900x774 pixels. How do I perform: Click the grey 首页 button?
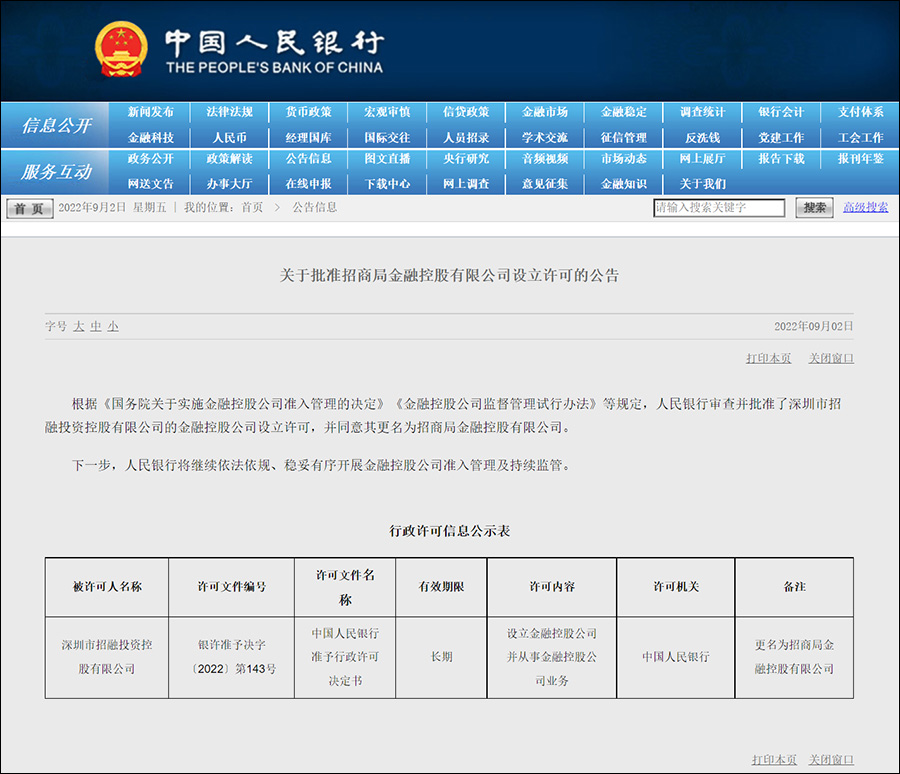(x=30, y=208)
